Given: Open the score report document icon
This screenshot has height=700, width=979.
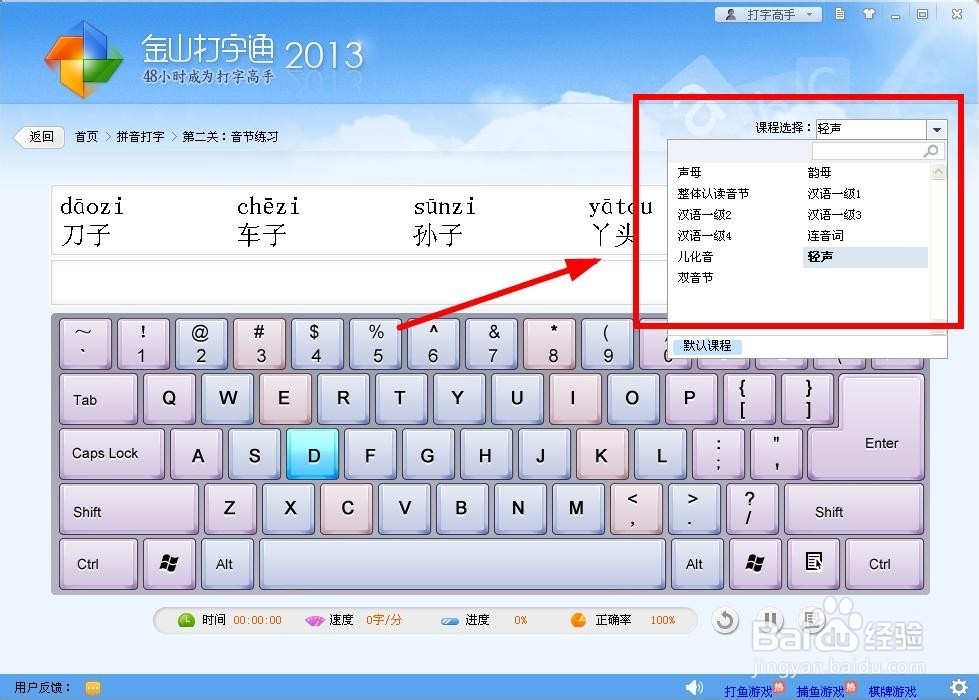Looking at the screenshot, I should point(838,14).
